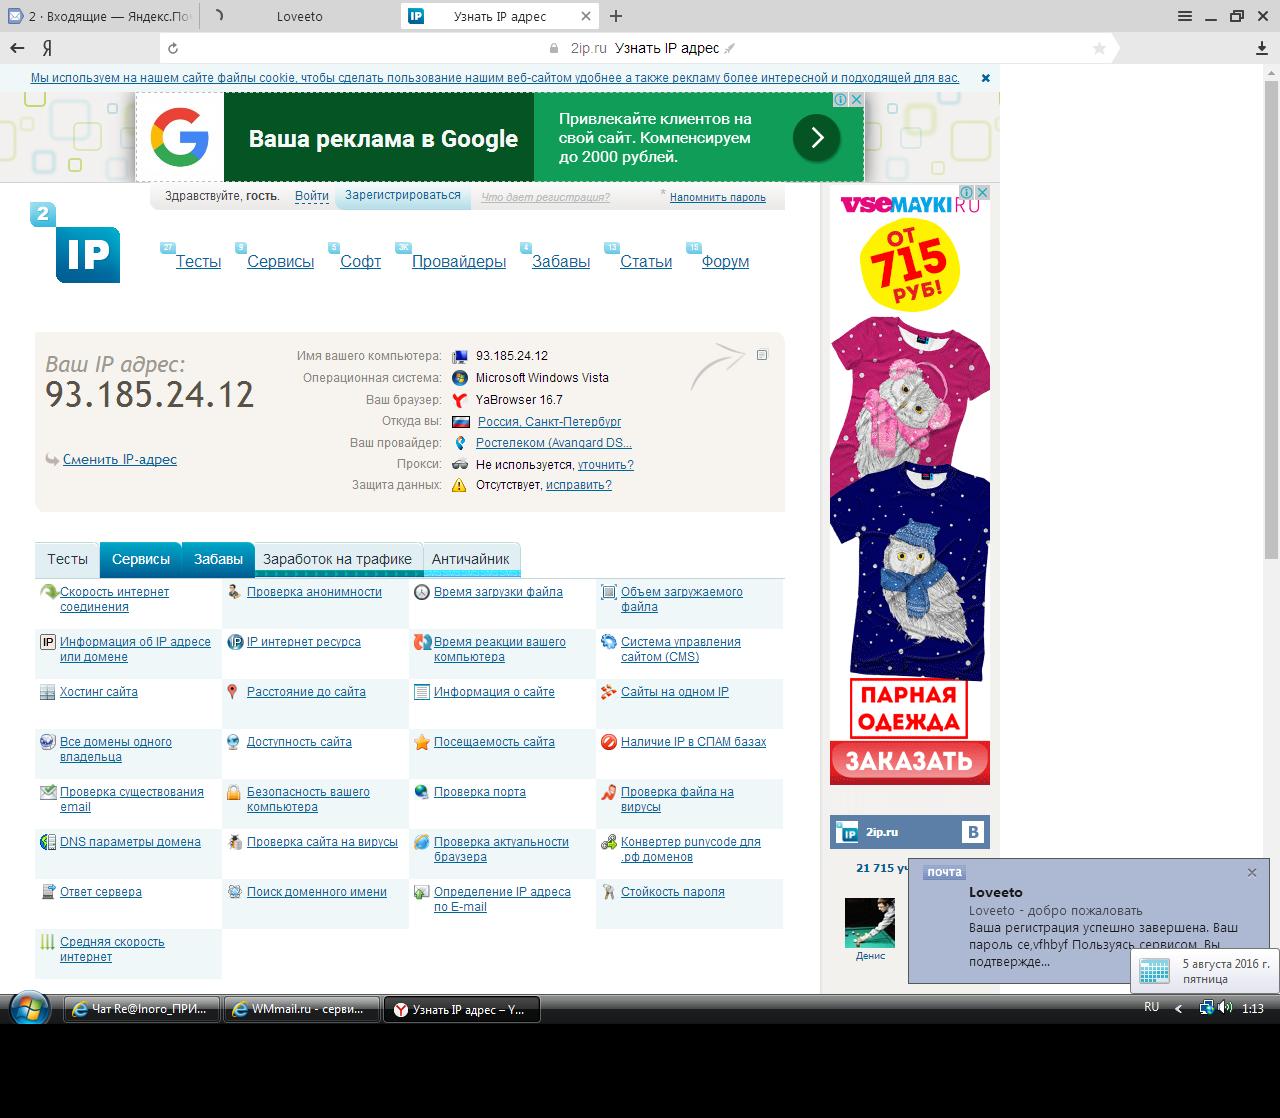Switch to WMmail.ru taskbar window
Image resolution: width=1280 pixels, height=1118 pixels.
(302, 1009)
